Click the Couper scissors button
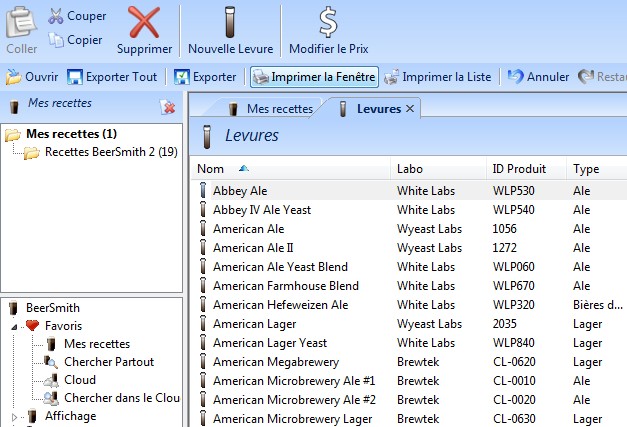The width and height of the screenshot is (627, 427). pos(78,16)
